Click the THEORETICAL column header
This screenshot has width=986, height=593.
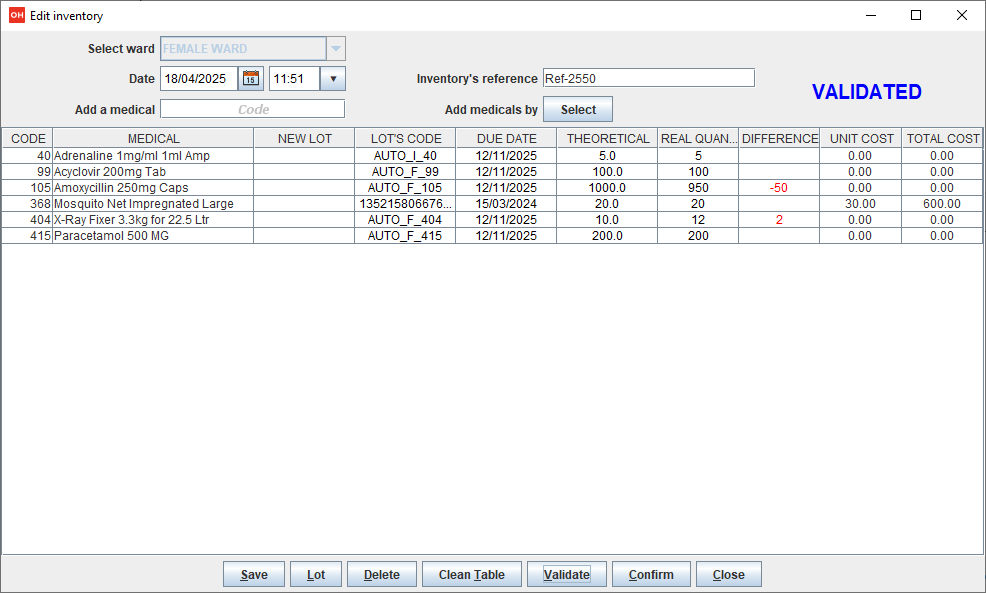(607, 138)
